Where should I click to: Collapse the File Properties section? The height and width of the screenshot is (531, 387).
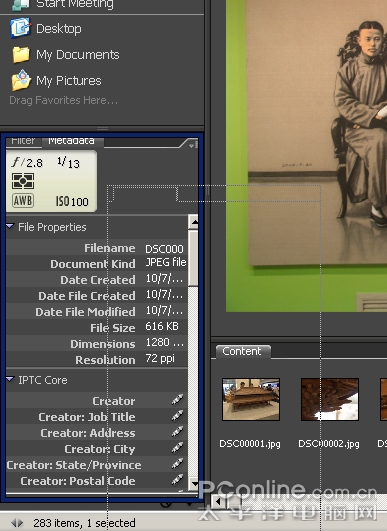point(10,226)
